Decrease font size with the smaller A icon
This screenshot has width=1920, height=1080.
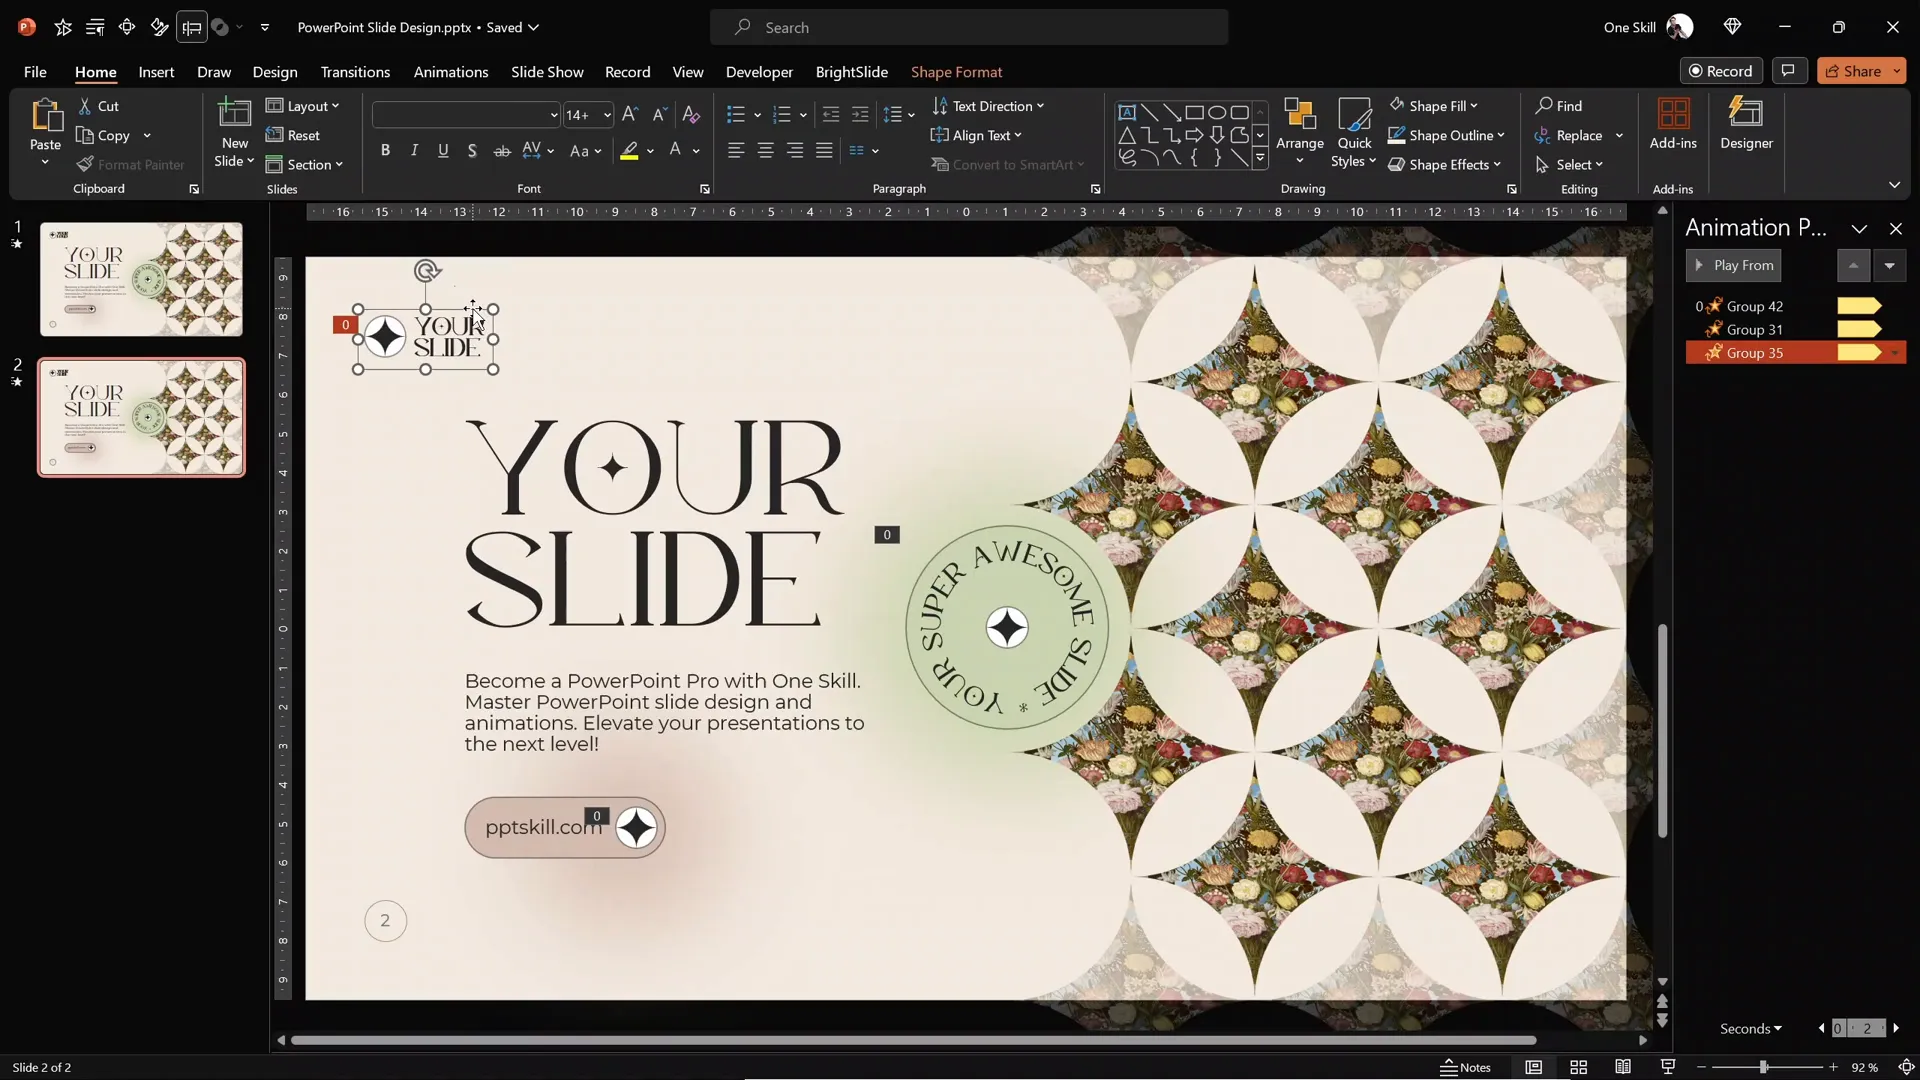click(659, 115)
